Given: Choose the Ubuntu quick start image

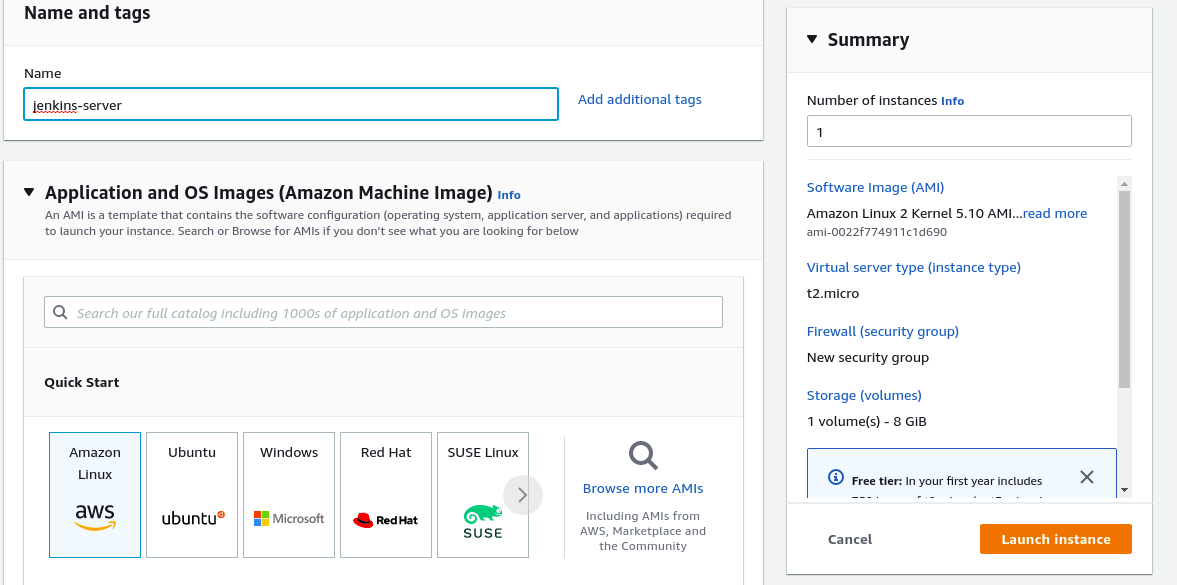Looking at the screenshot, I should (191, 495).
